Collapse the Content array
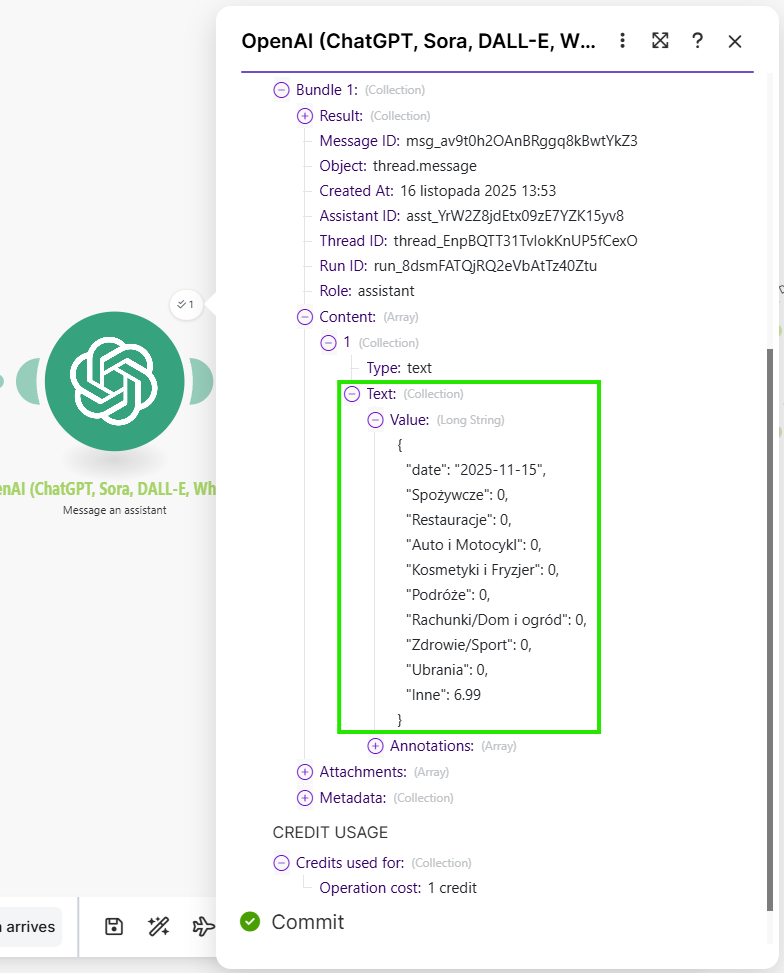This screenshot has height=973, width=784. (305, 317)
